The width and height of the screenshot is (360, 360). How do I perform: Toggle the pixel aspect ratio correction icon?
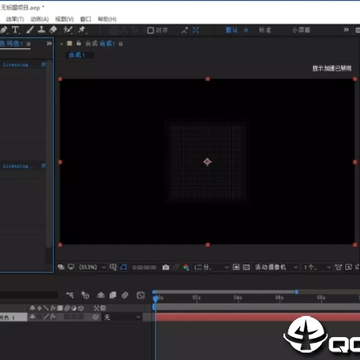[x=339, y=267]
